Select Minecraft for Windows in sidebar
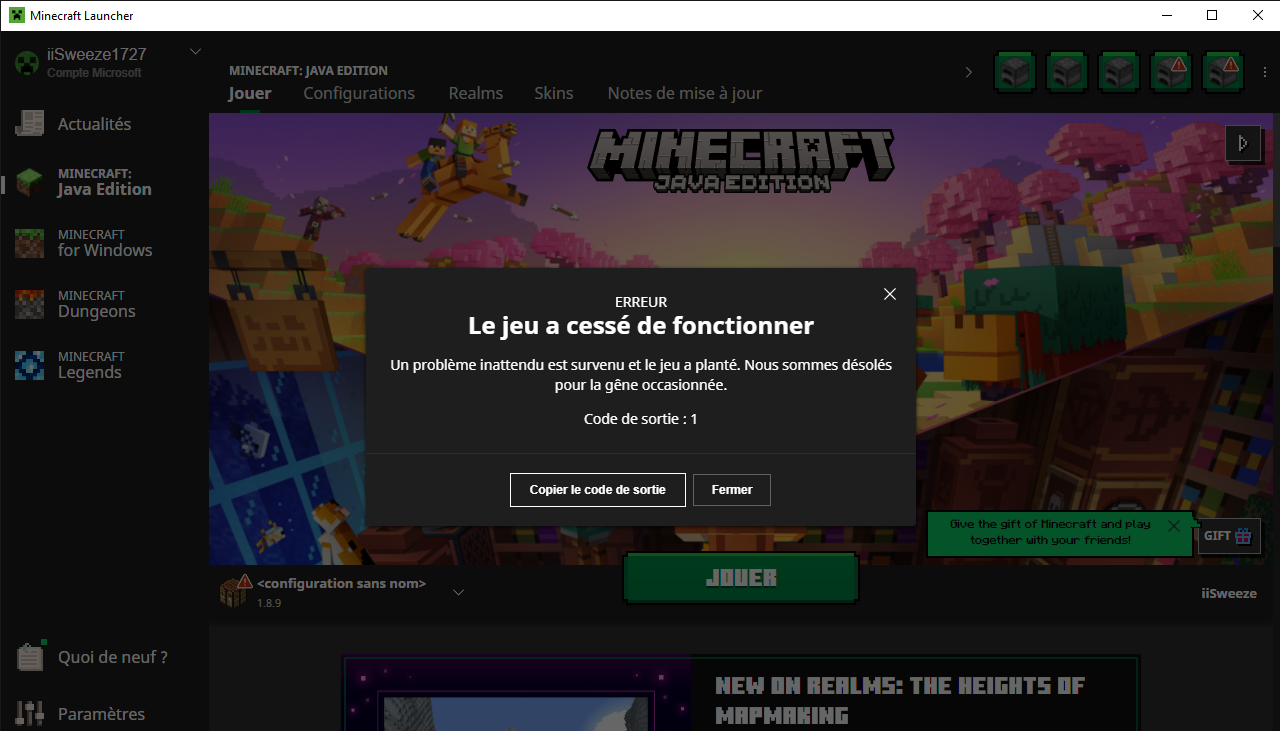Image resolution: width=1280 pixels, height=731 pixels. pyautogui.click(x=104, y=243)
